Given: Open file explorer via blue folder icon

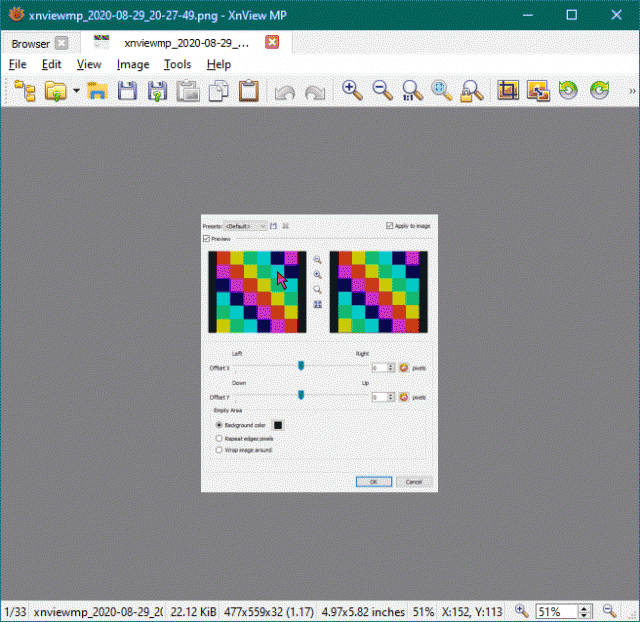Looking at the screenshot, I should click(97, 91).
